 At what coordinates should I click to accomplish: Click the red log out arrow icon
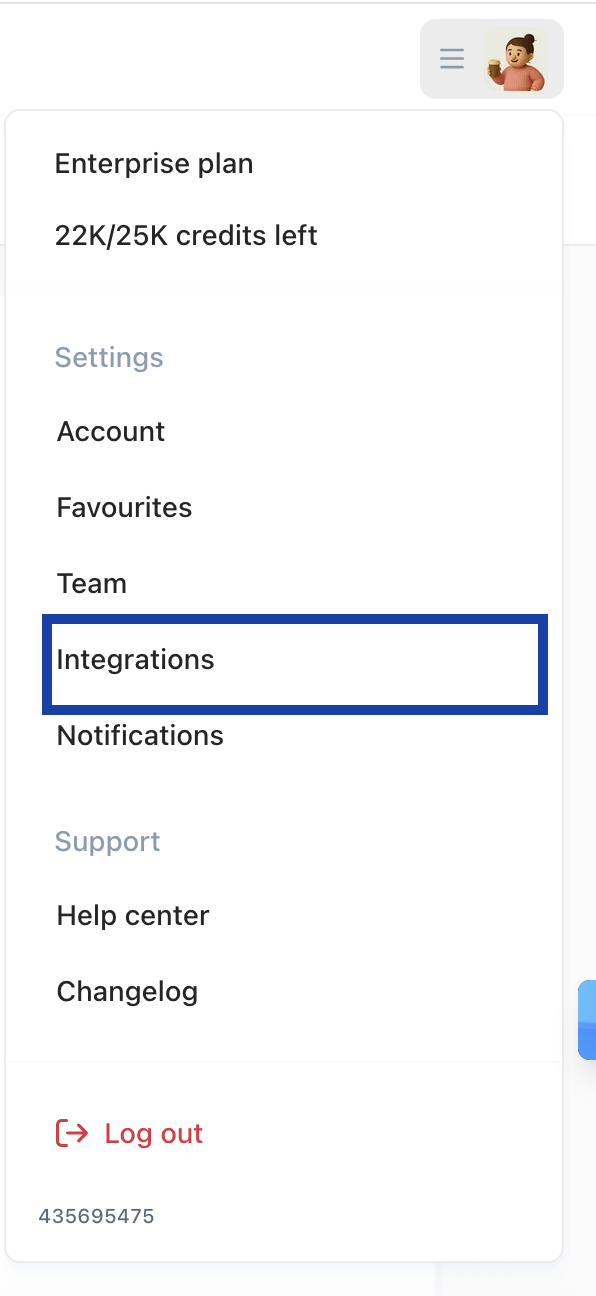click(x=72, y=1133)
